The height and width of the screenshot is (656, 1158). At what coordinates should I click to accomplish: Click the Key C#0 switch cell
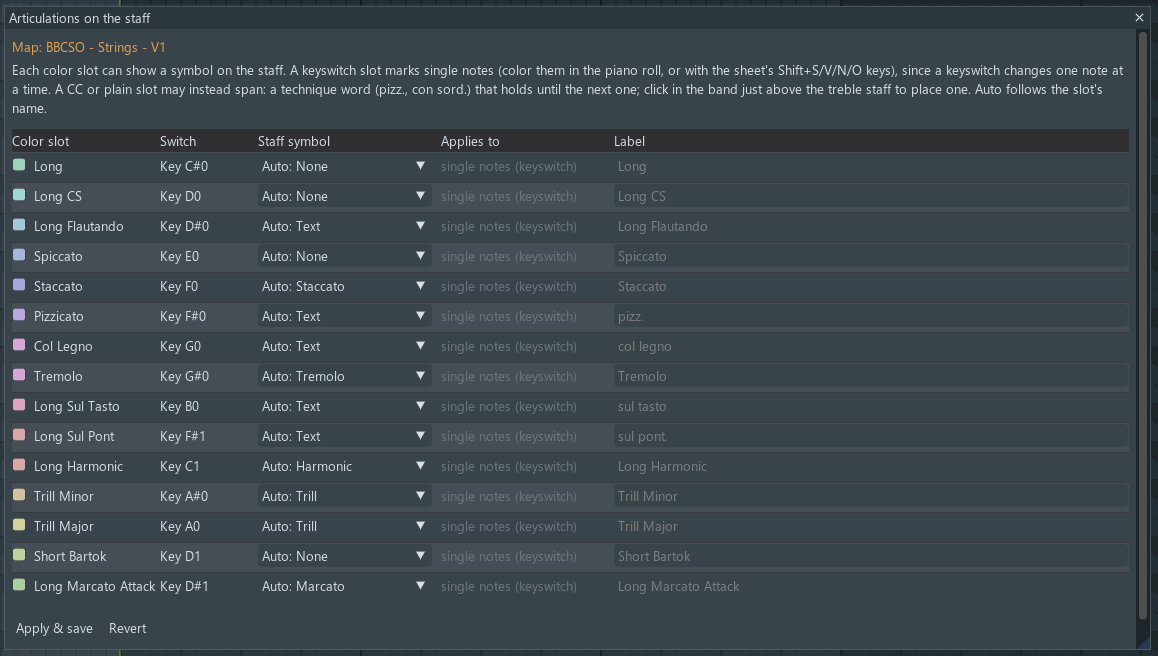[x=184, y=167]
